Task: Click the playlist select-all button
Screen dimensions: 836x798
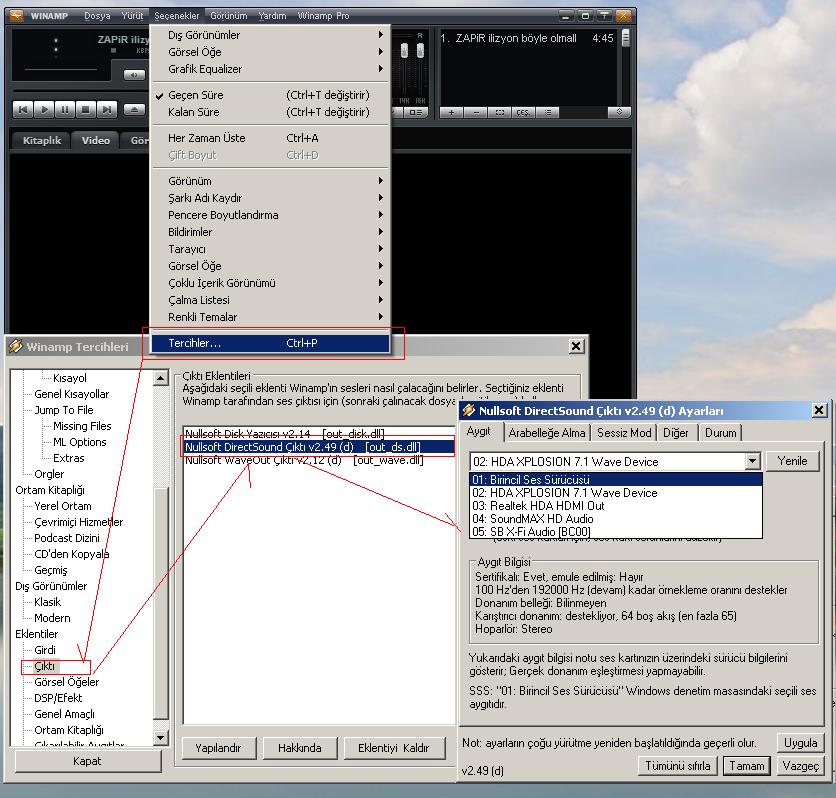Action: pos(500,112)
